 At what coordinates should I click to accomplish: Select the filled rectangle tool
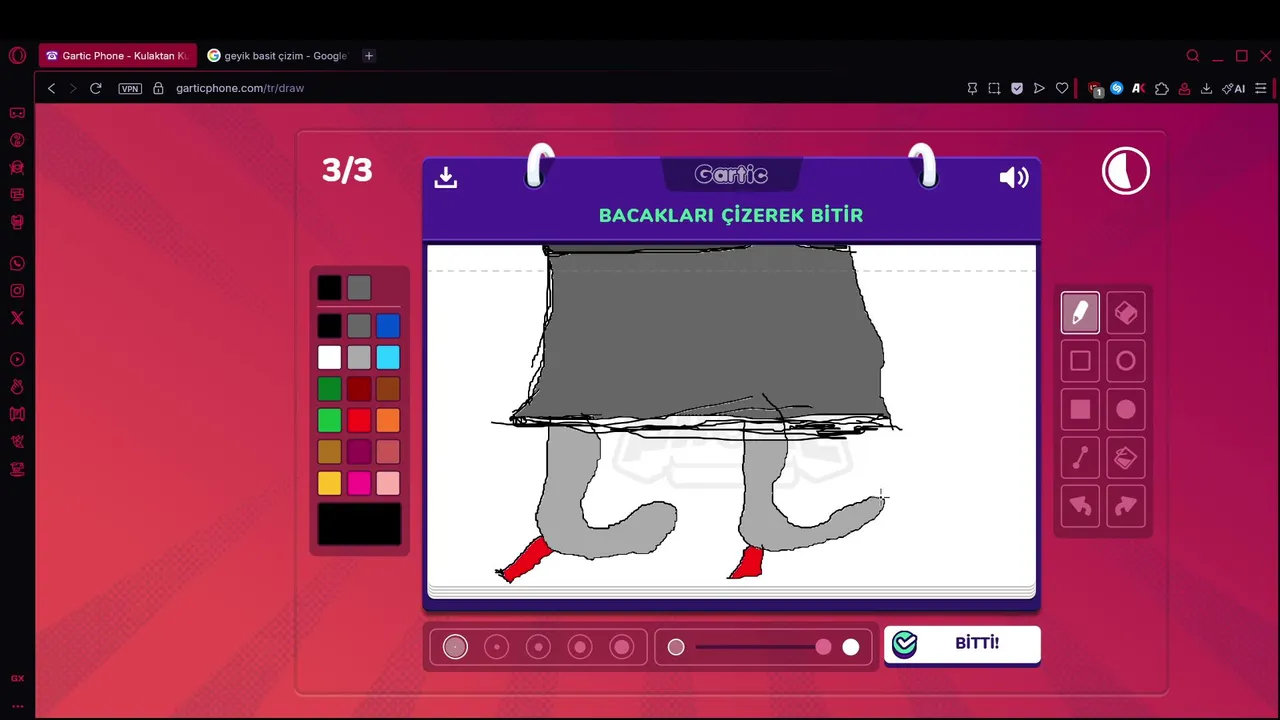1080,409
